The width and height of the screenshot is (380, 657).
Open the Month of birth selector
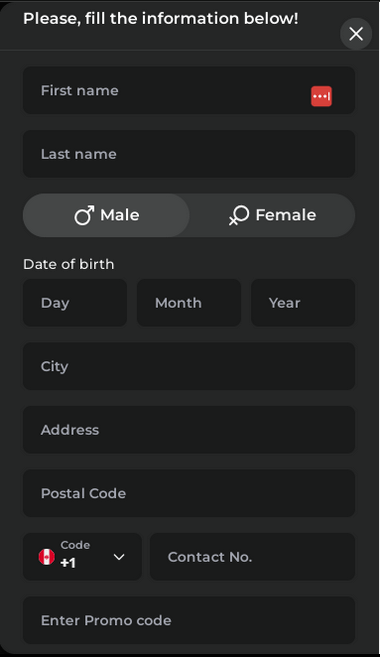[189, 303]
